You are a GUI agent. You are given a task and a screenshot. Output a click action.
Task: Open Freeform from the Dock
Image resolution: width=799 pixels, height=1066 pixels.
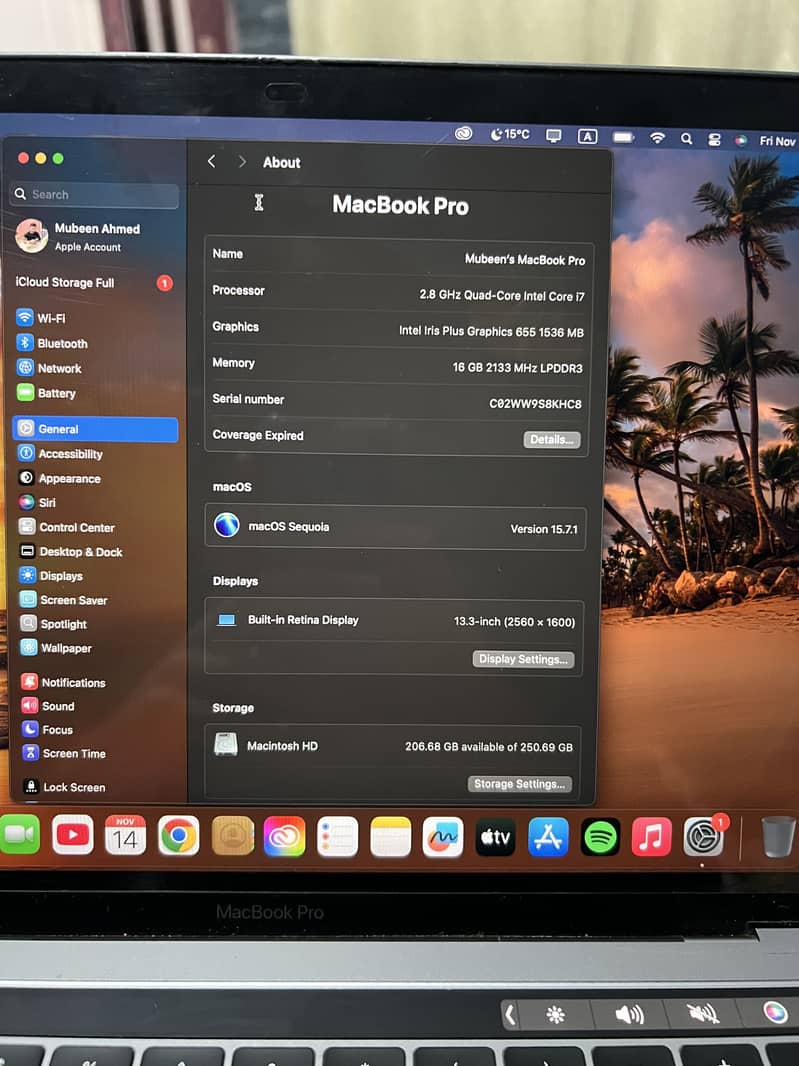(443, 837)
